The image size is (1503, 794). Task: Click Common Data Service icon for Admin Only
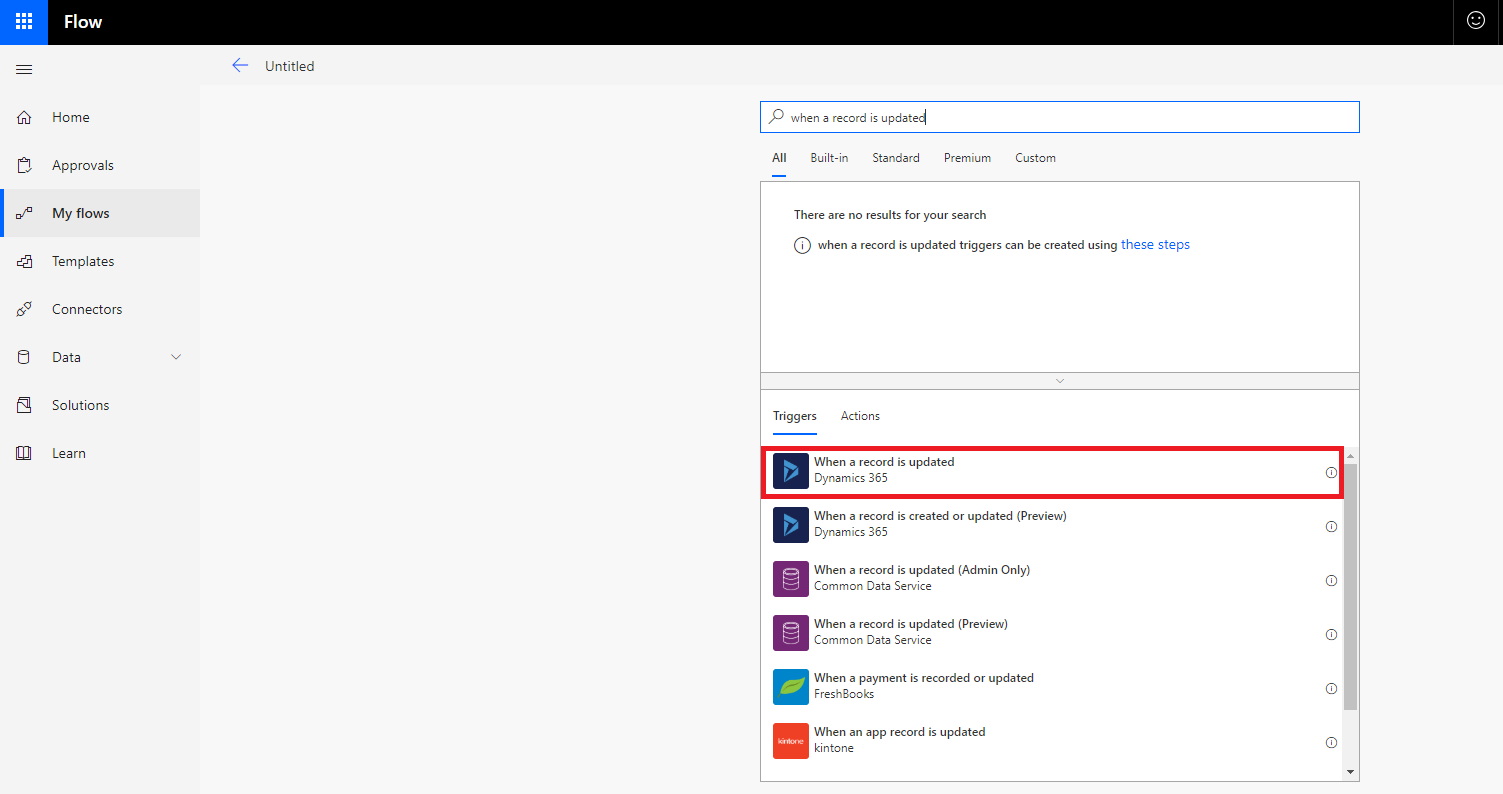click(x=791, y=579)
